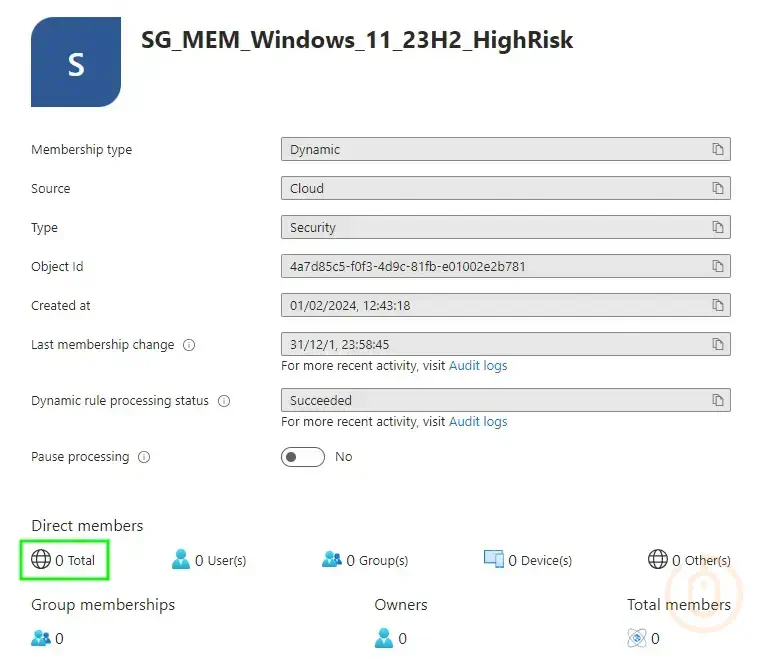The width and height of the screenshot is (770, 660).
Task: Copy the Source field value
Action: (x=717, y=188)
